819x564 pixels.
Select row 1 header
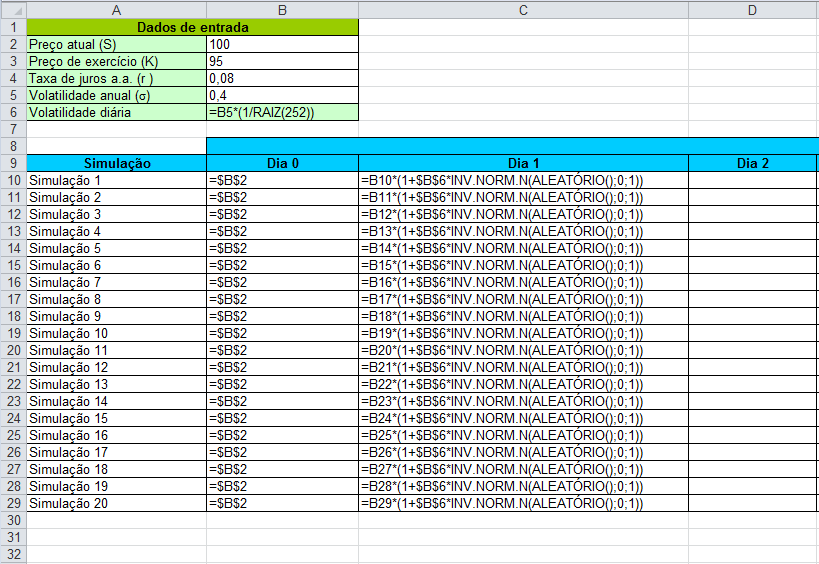pyautogui.click(x=13, y=27)
